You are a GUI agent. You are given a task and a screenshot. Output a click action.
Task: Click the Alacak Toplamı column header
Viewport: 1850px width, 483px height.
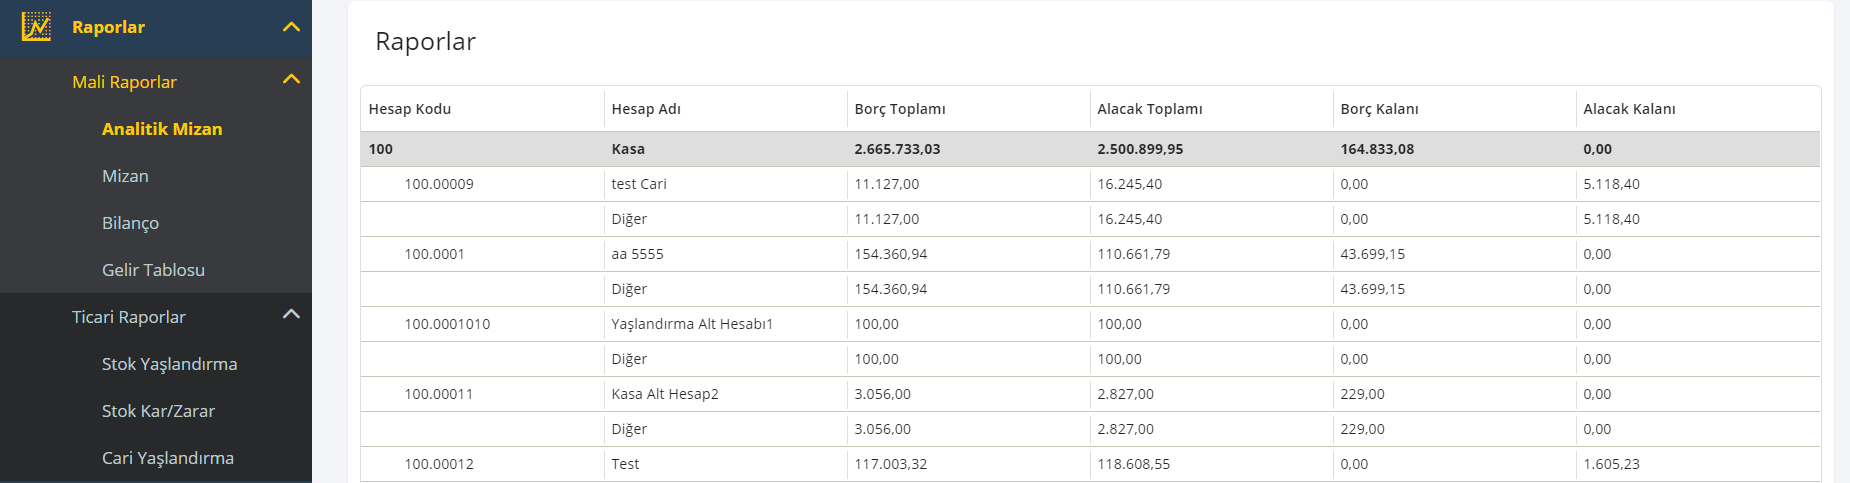click(1150, 109)
